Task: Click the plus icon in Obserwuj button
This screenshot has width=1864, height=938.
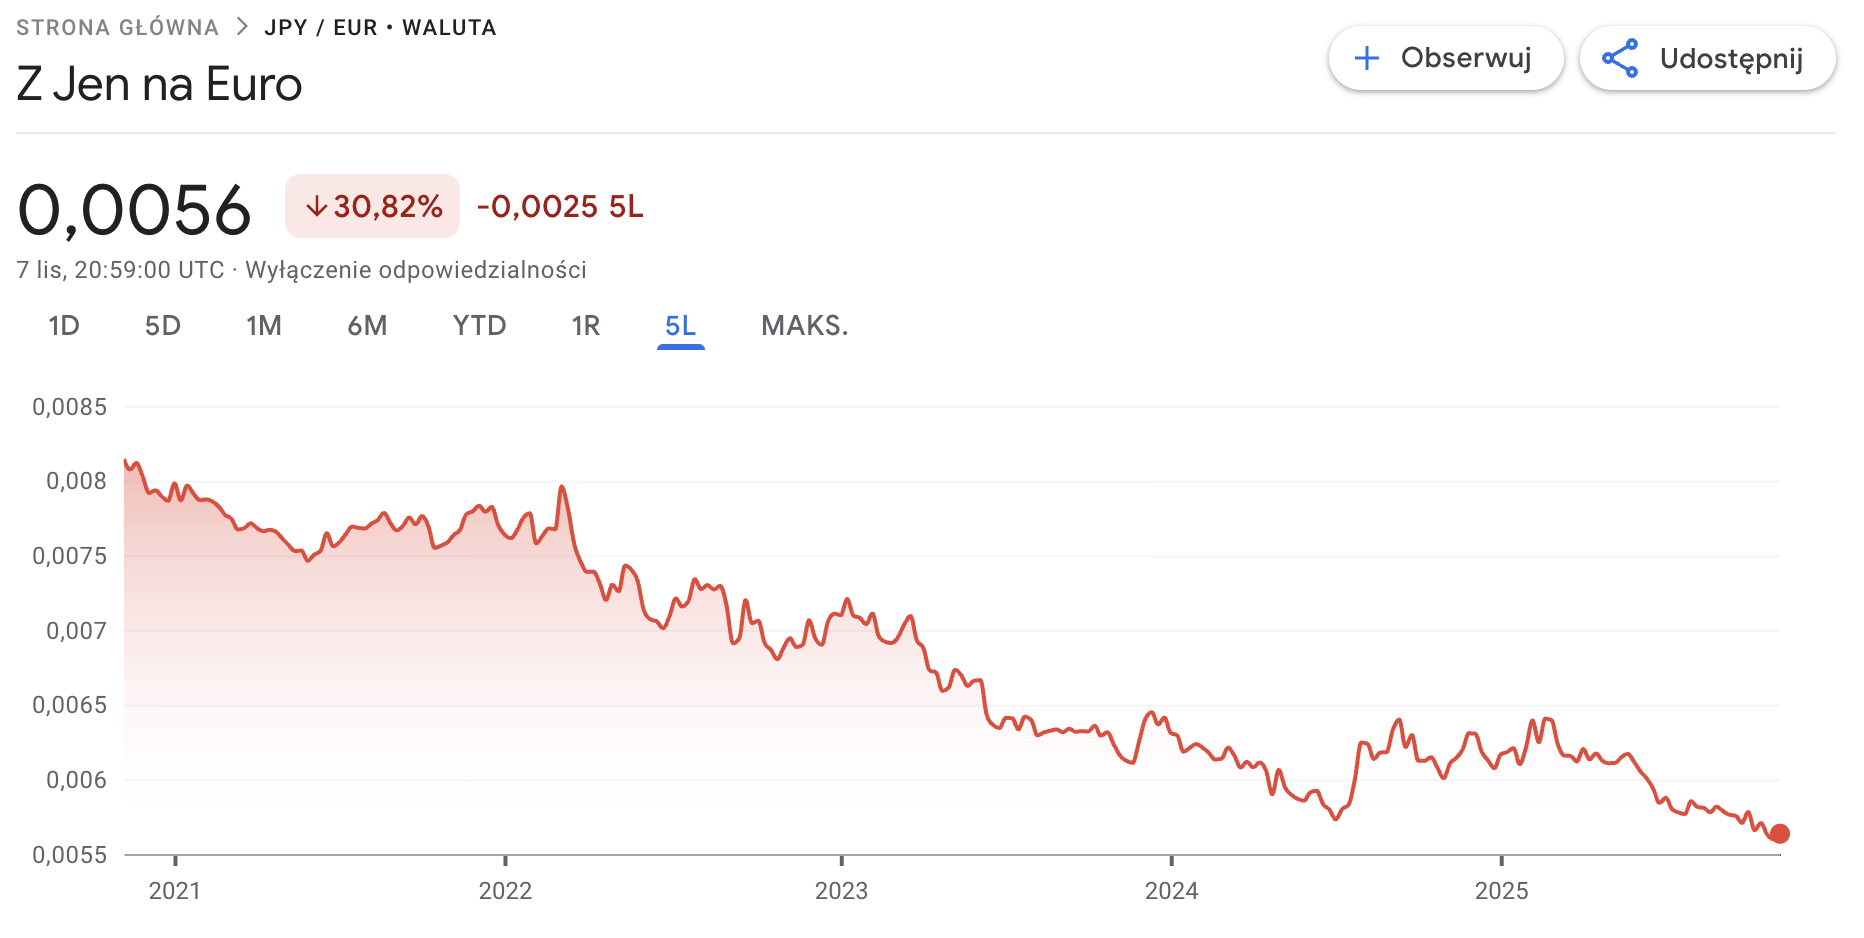Action: coord(1366,58)
